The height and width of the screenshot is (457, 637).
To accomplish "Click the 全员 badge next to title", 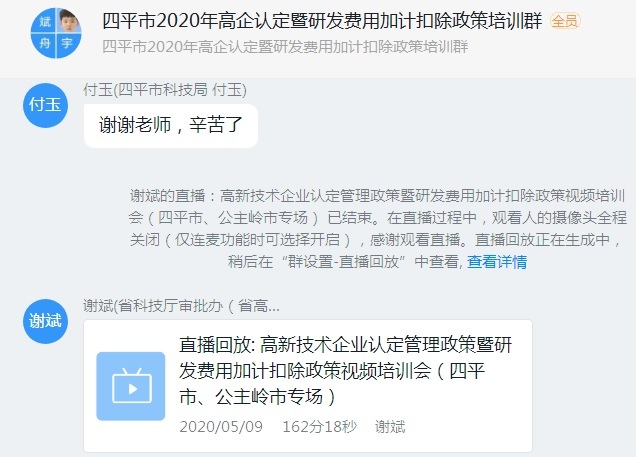I will (x=565, y=21).
